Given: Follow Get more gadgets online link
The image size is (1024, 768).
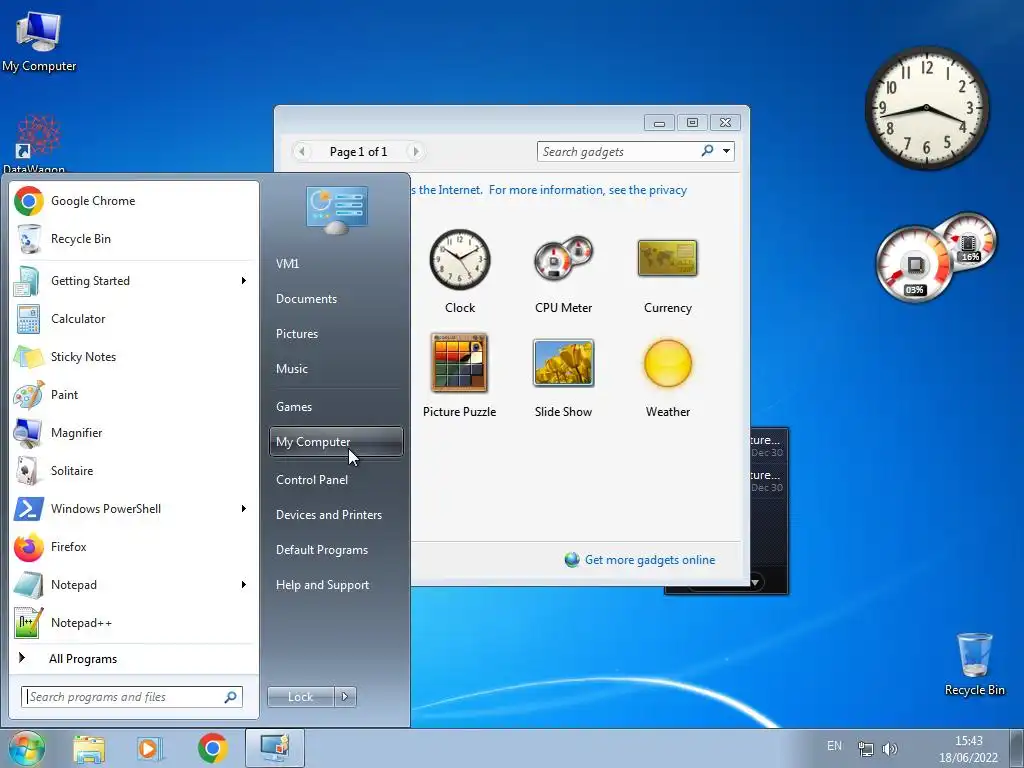Looking at the screenshot, I should [650, 560].
